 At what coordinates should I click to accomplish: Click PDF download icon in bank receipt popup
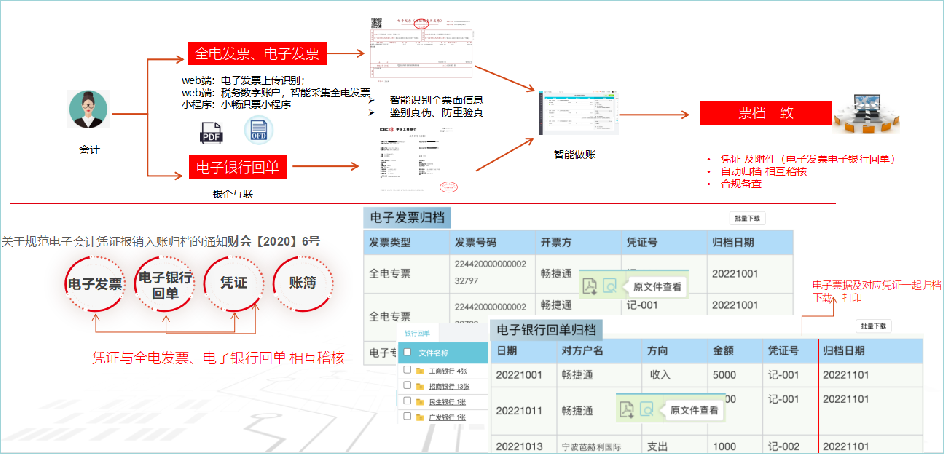[627, 410]
